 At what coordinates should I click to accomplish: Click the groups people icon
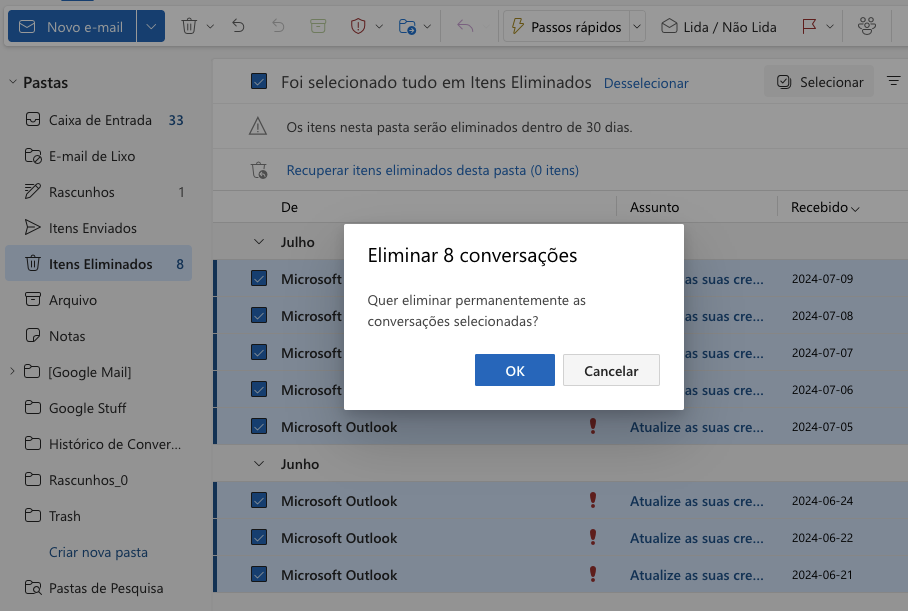point(867,26)
